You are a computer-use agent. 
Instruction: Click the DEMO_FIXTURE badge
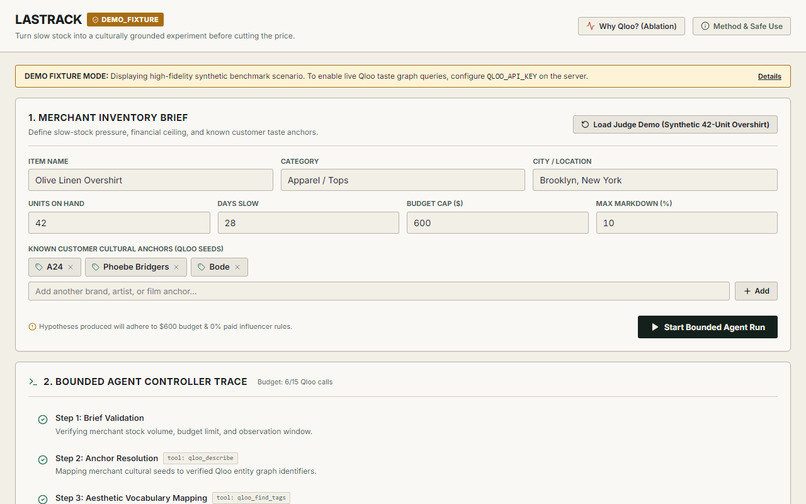click(x=125, y=20)
